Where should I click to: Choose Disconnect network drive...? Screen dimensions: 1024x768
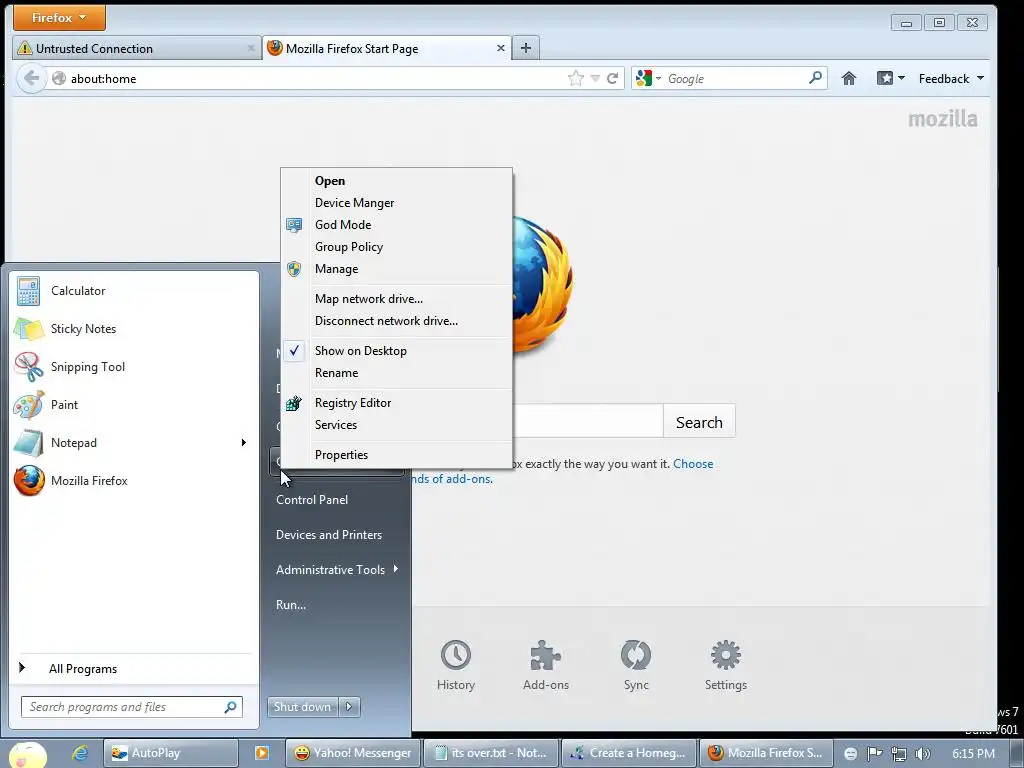click(x=396, y=321)
